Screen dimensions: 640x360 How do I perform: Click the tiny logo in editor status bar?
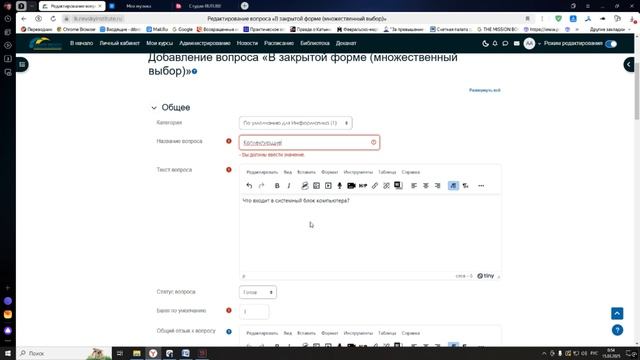[x=486, y=276]
